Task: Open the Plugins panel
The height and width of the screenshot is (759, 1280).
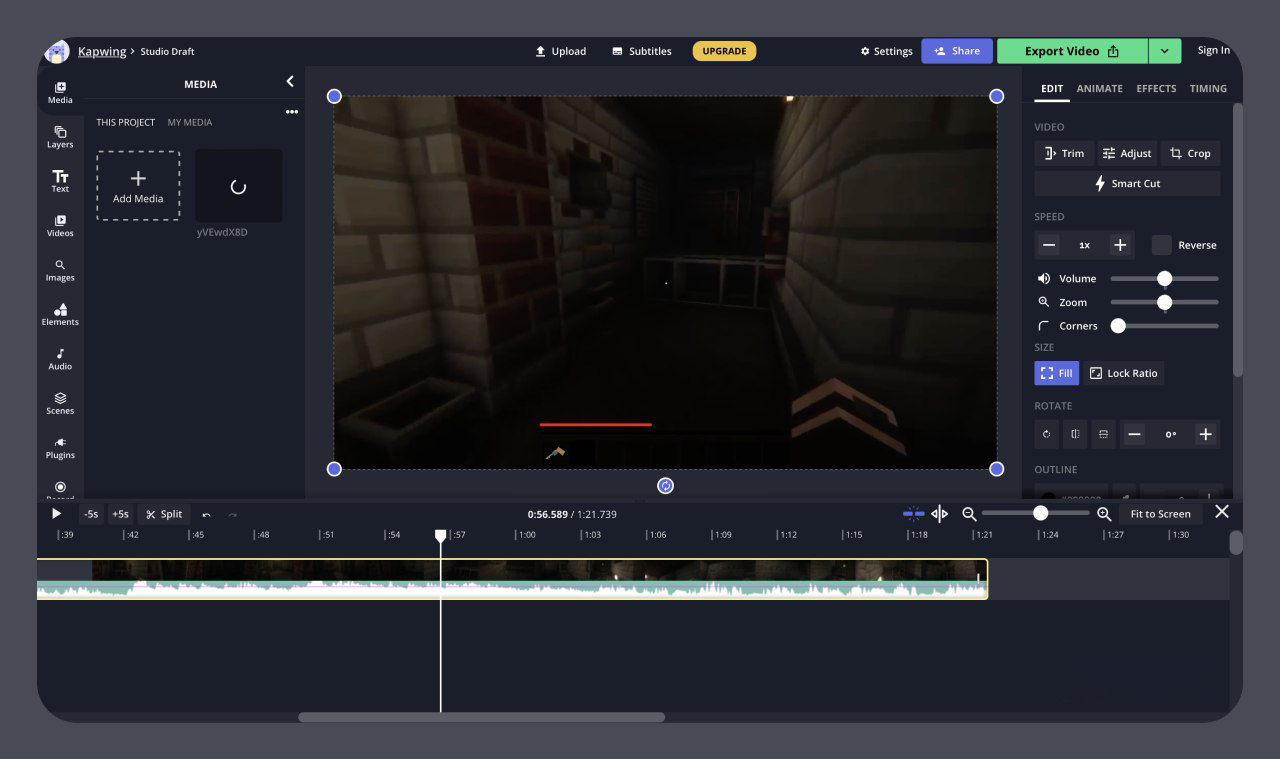Action: click(x=60, y=447)
